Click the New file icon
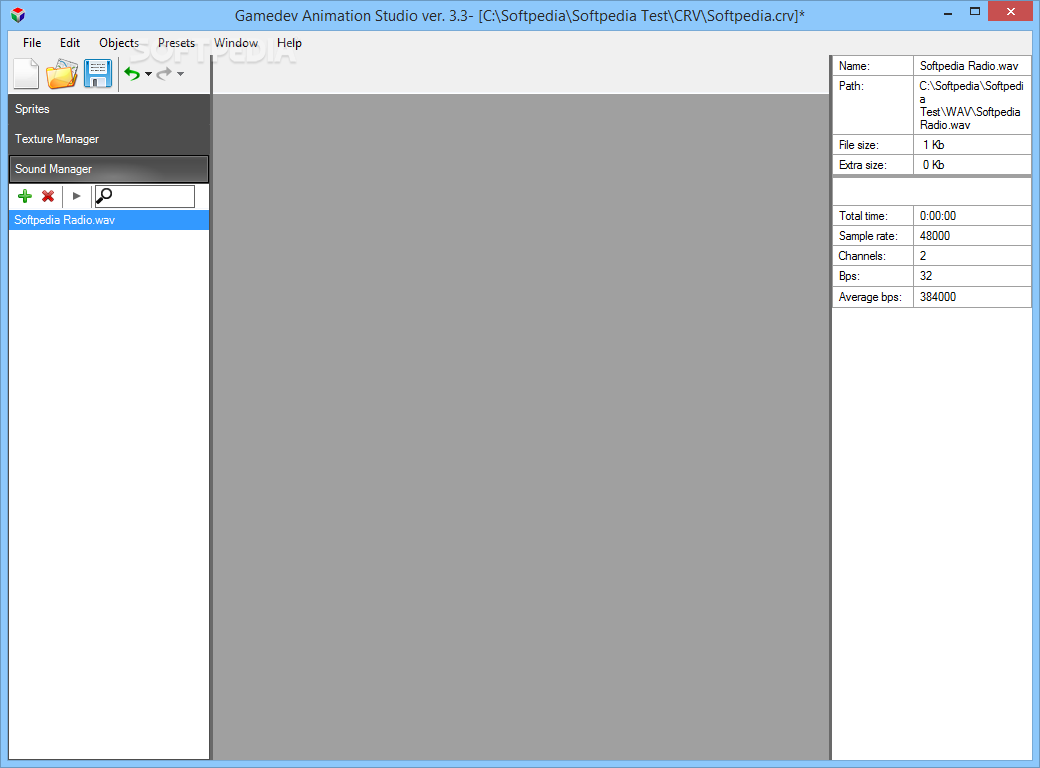The height and width of the screenshot is (768, 1040). click(x=27, y=74)
